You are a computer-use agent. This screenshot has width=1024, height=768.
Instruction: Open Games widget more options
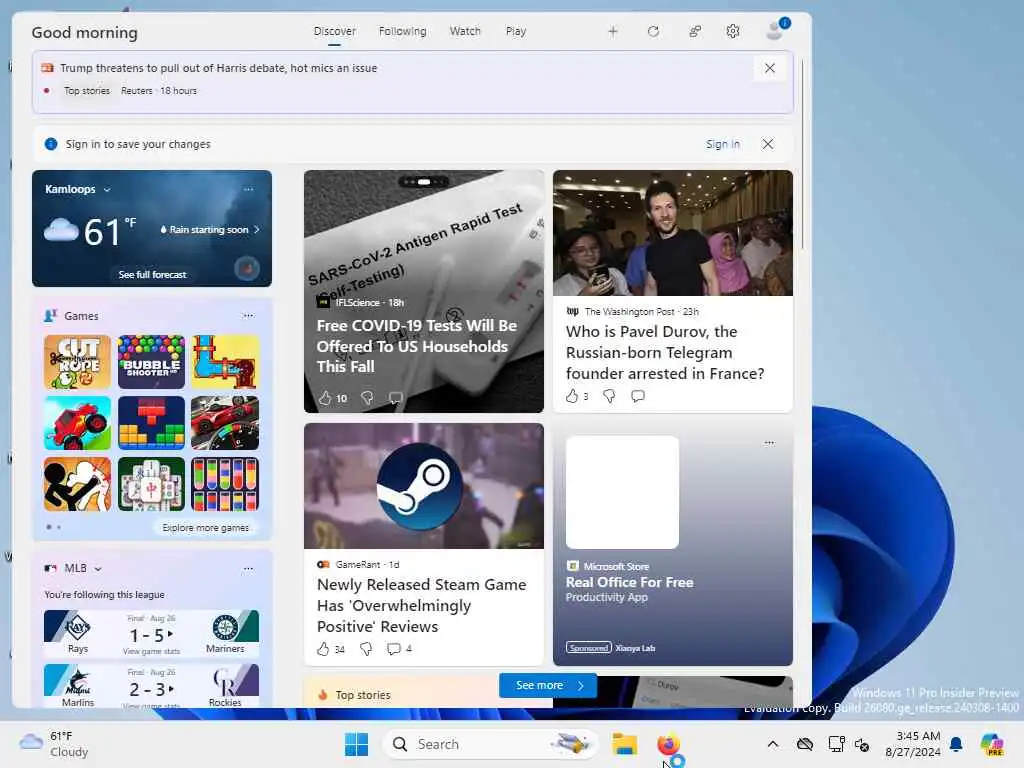[x=248, y=316]
